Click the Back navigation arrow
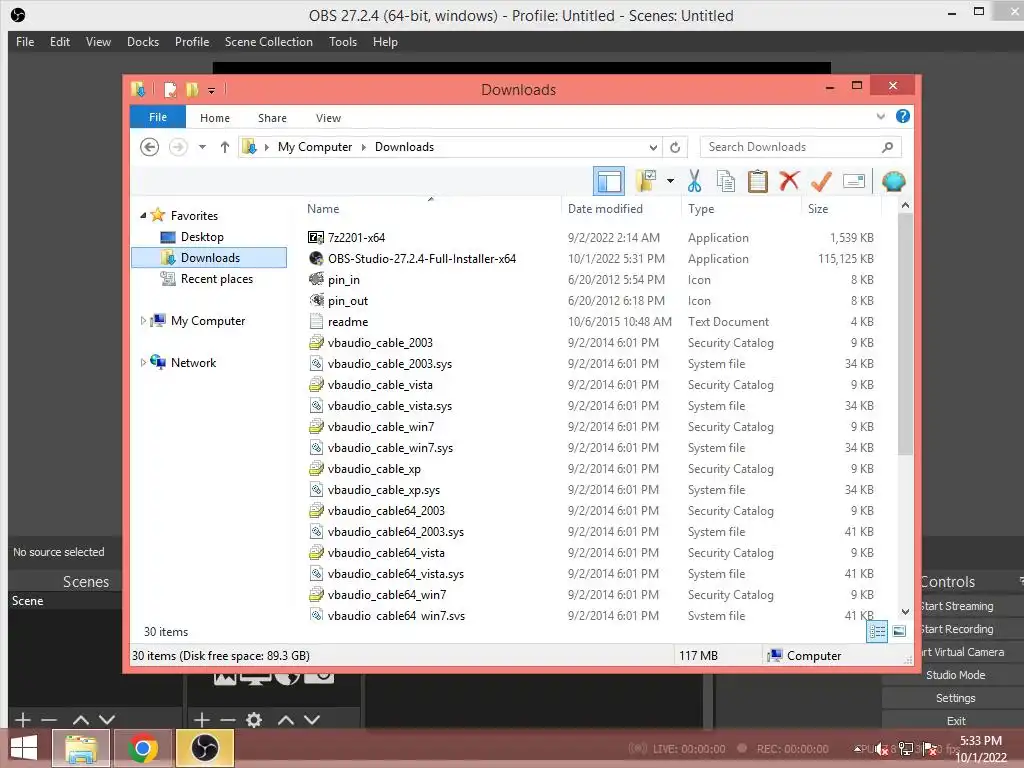This screenshot has width=1024, height=768. 150,147
